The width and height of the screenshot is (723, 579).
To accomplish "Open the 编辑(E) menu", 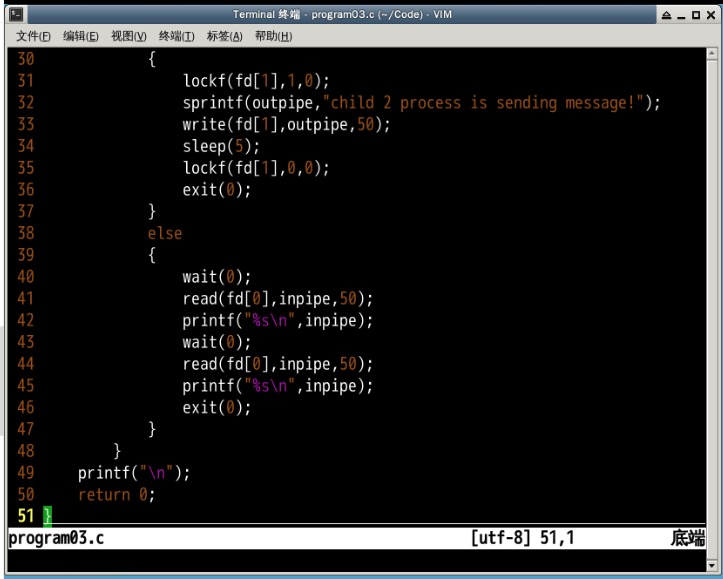I will pyautogui.click(x=81, y=37).
